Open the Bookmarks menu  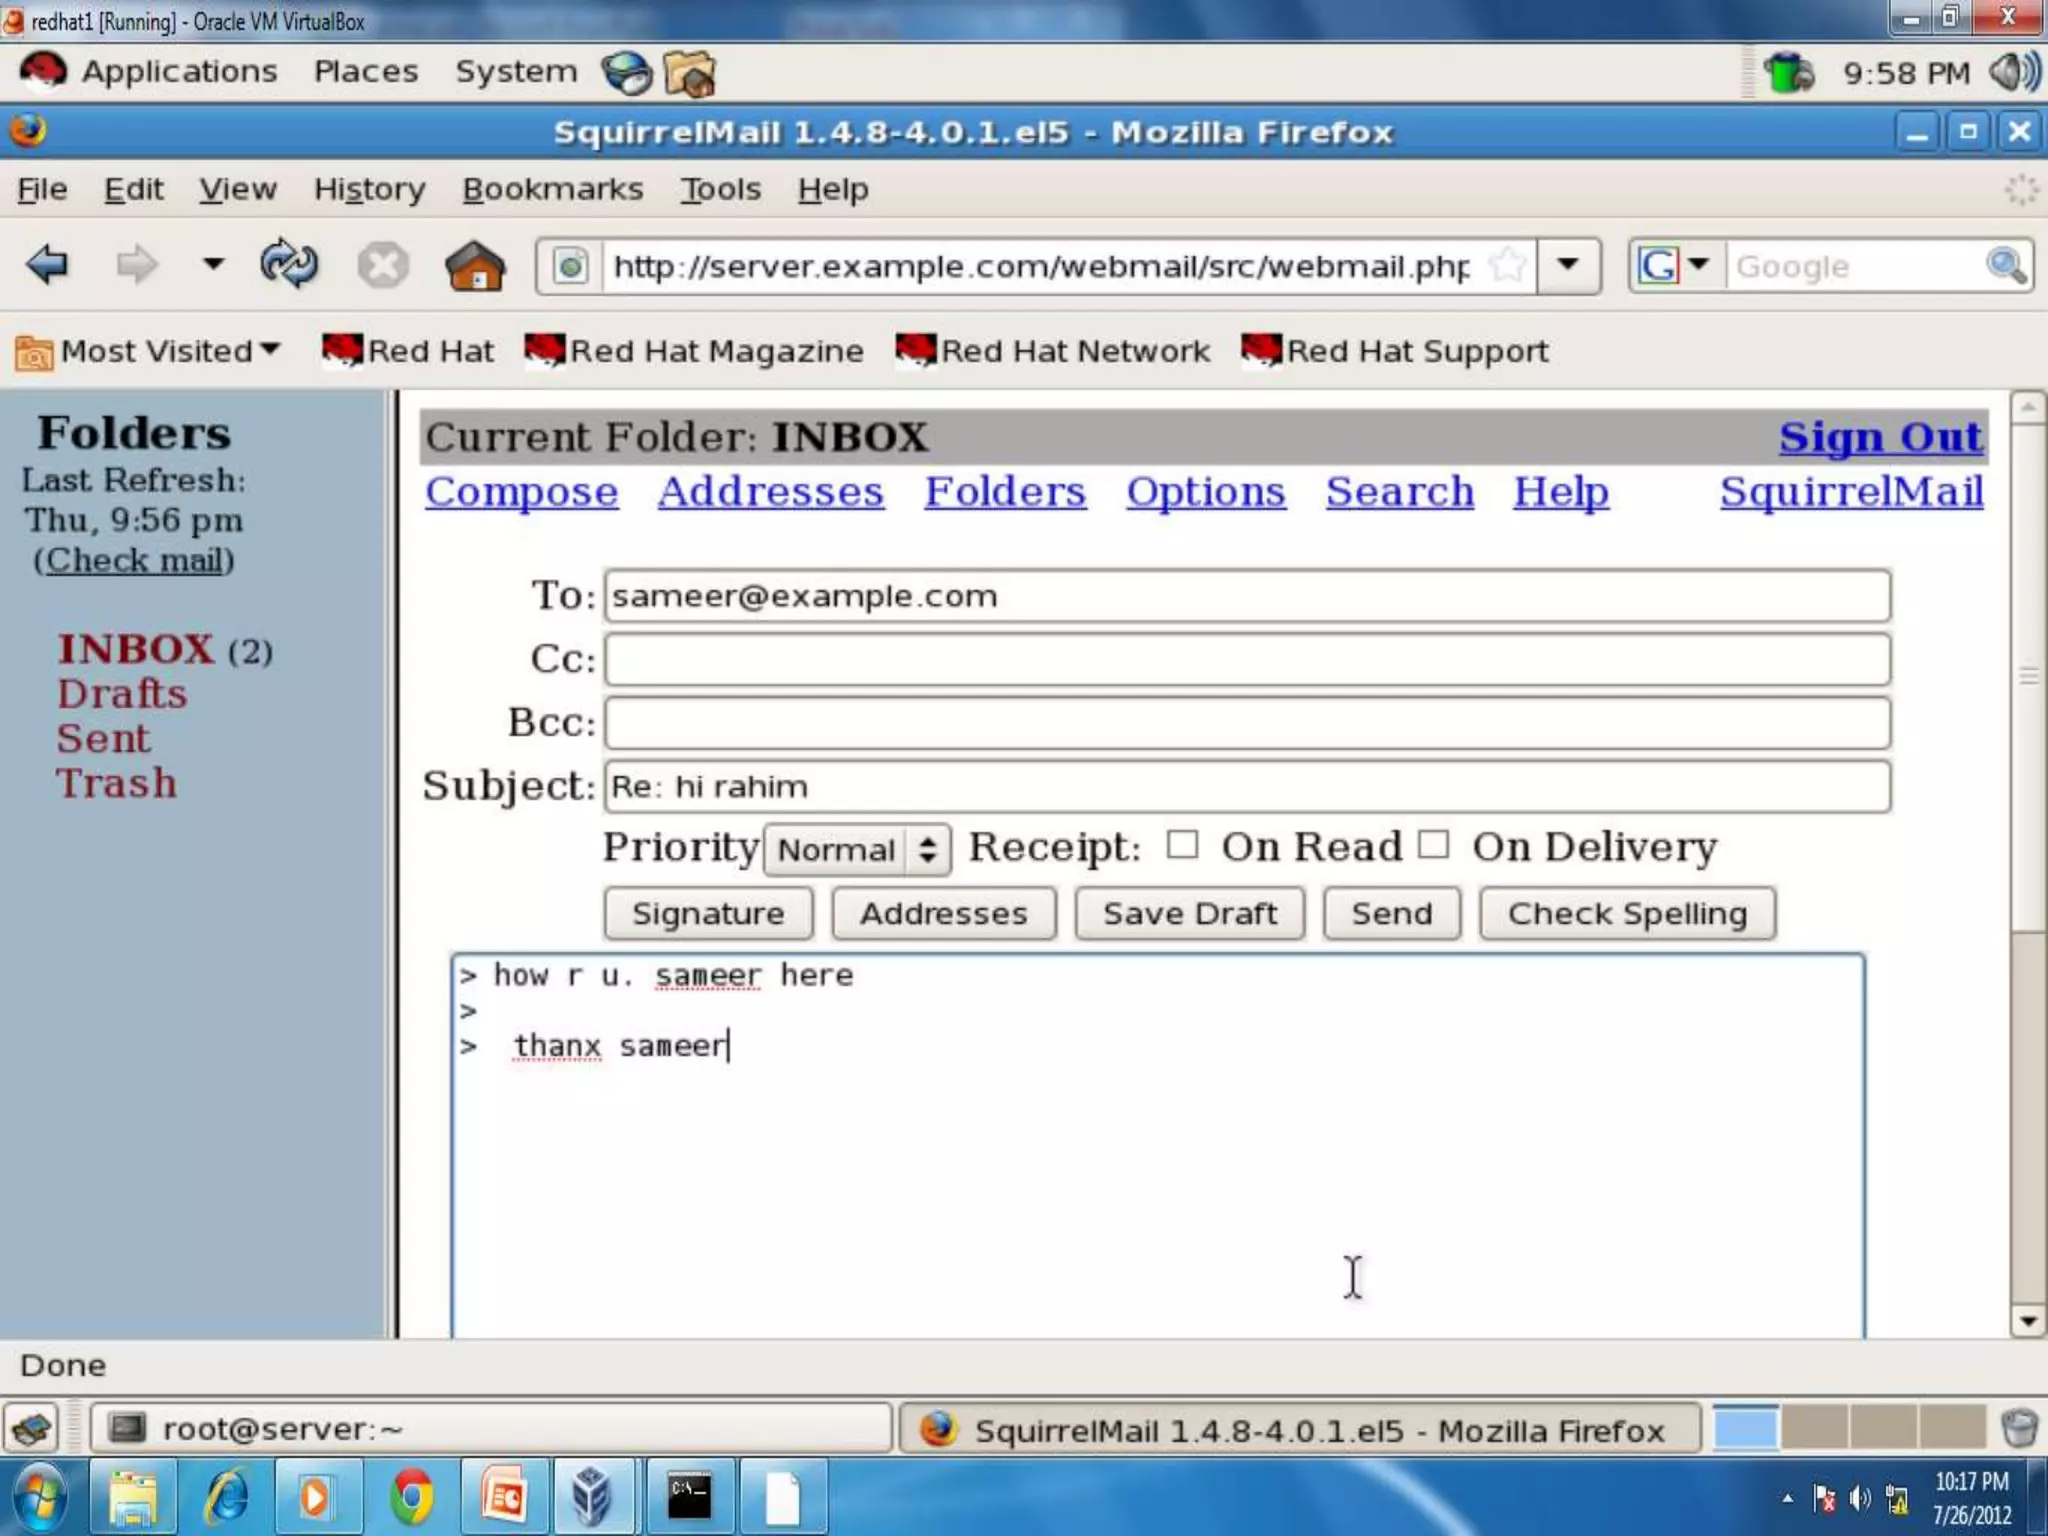coord(552,189)
